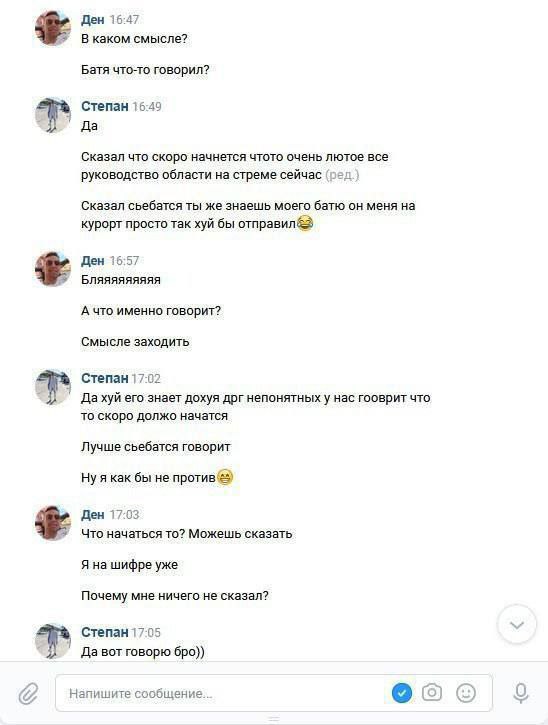Open Степан's name at 16:49
Screen dimensions: 548x725
coord(105,106)
